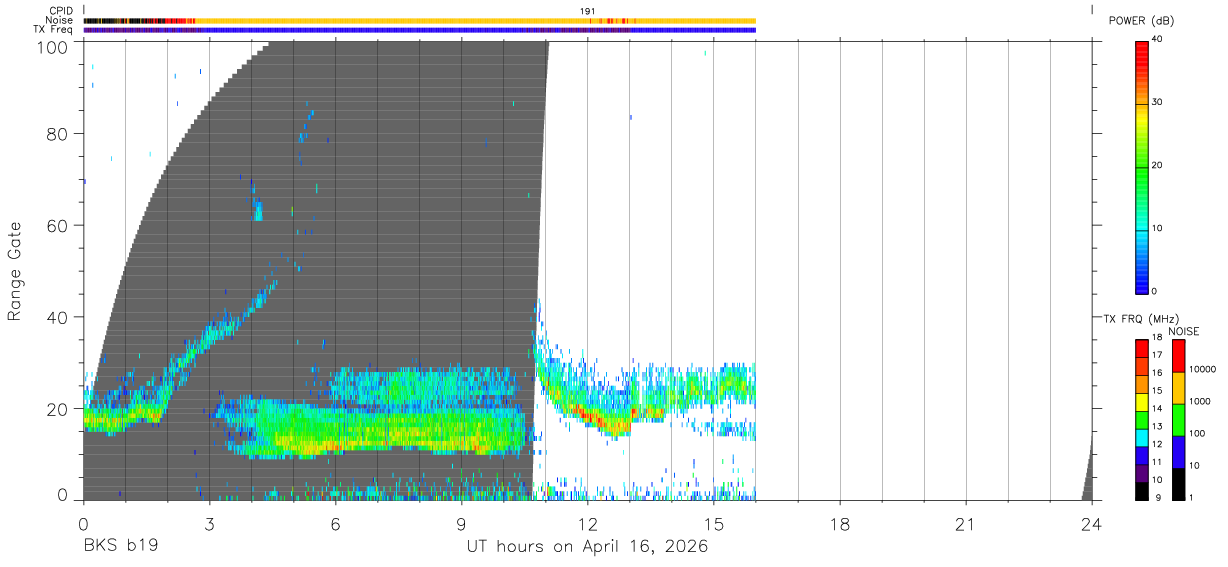Viewport: 1228px width, 567px height.
Task: Click the "30" label on the power scale
Action: [1157, 102]
